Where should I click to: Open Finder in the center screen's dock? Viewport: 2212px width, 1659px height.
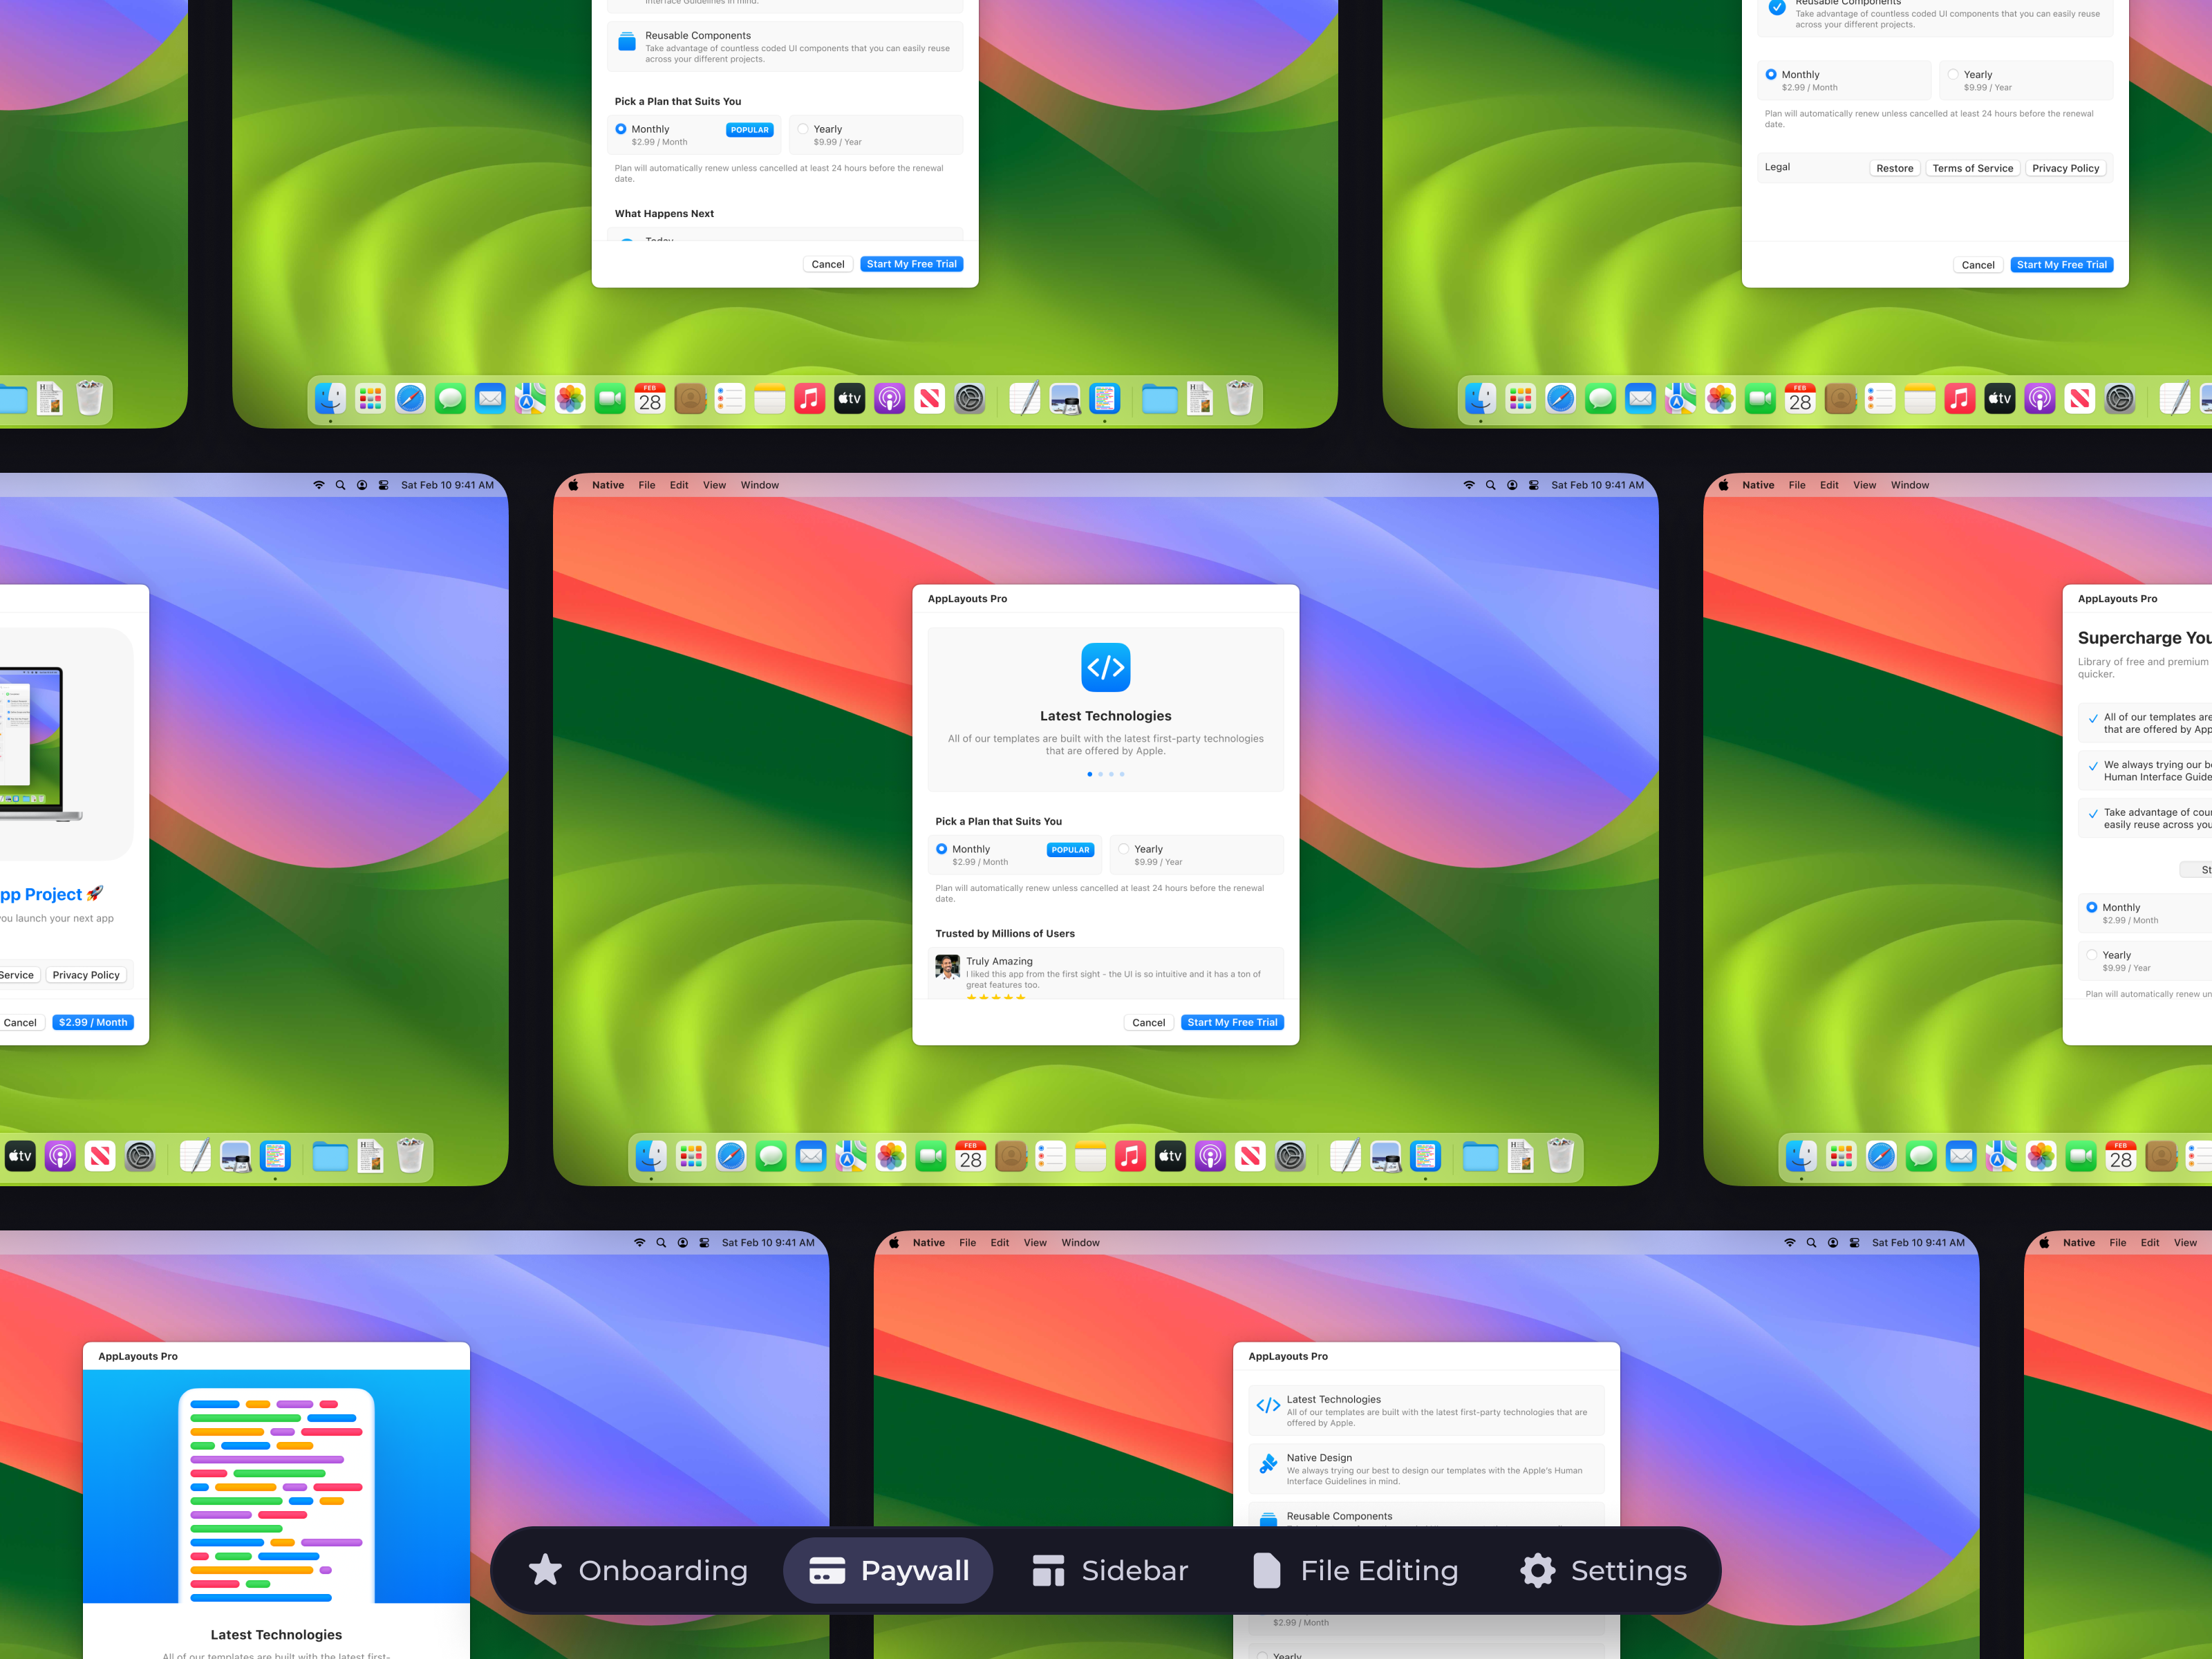point(651,1157)
